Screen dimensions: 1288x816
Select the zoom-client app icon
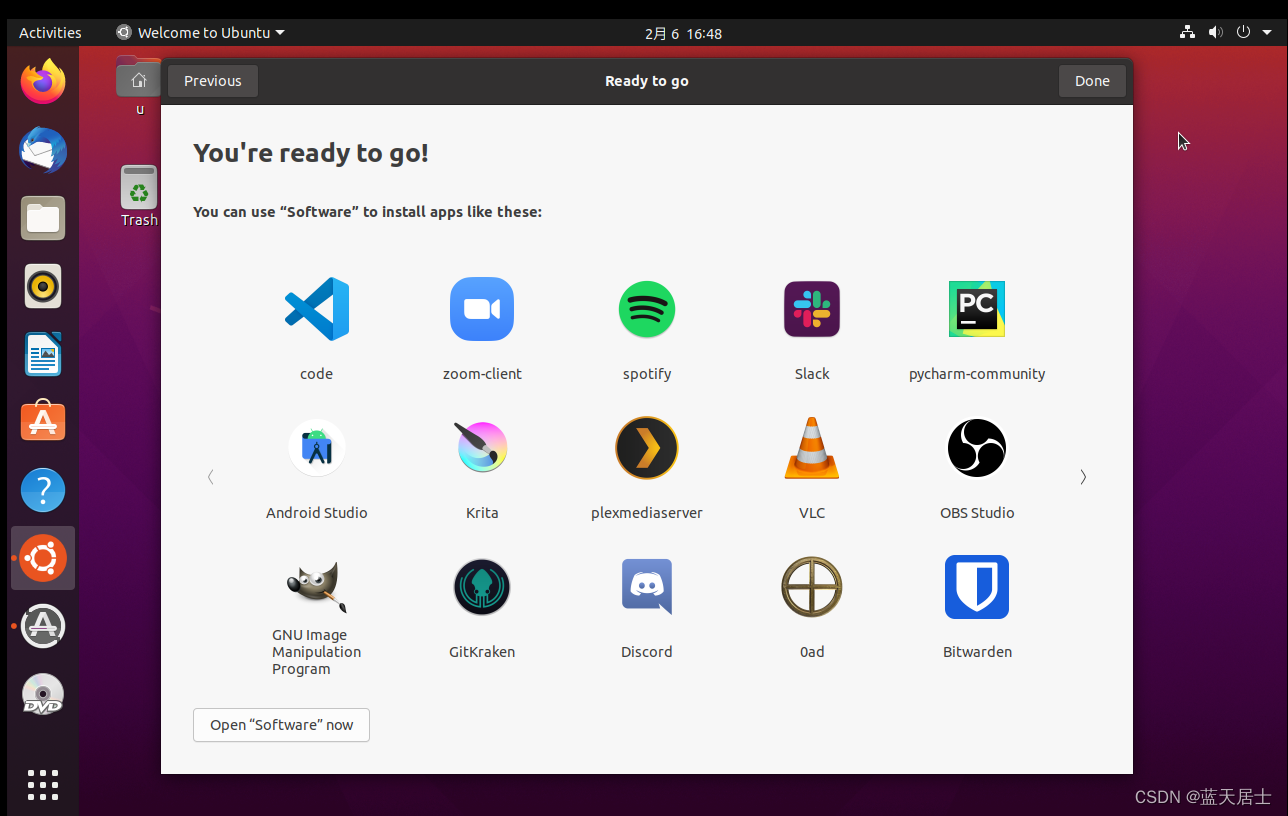coord(482,309)
